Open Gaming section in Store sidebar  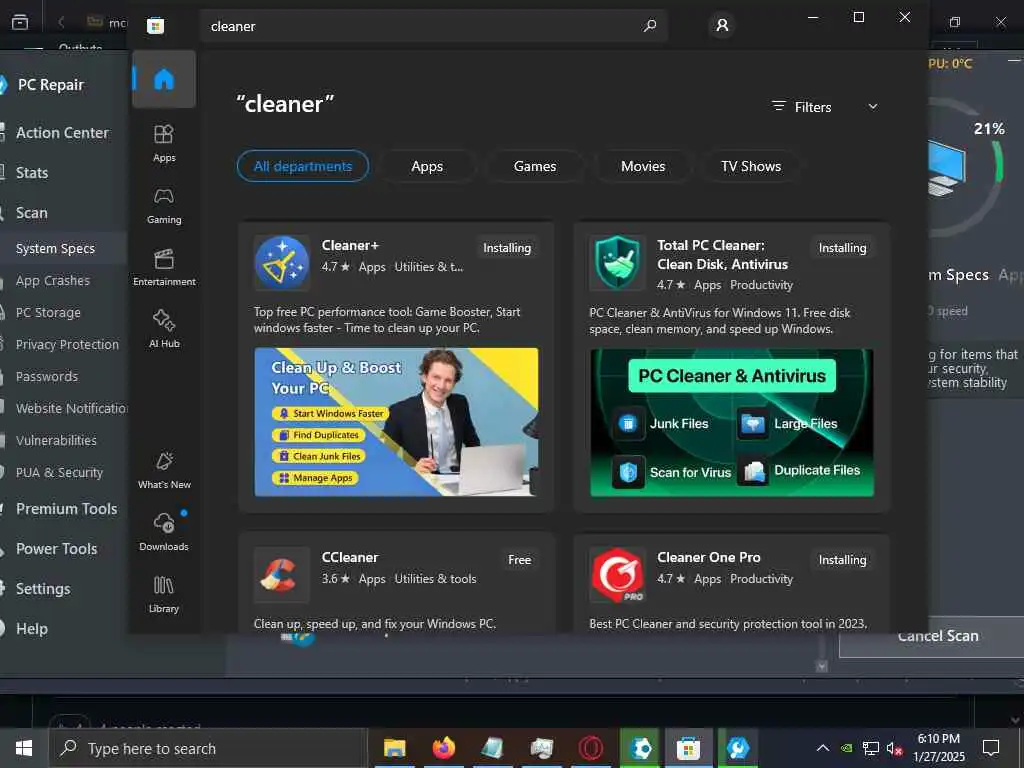(x=164, y=205)
